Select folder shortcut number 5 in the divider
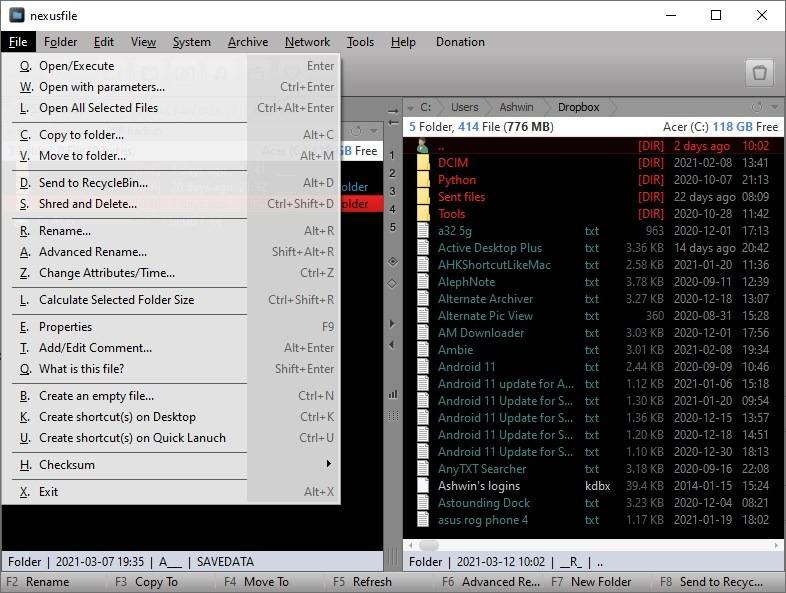 pyautogui.click(x=392, y=227)
